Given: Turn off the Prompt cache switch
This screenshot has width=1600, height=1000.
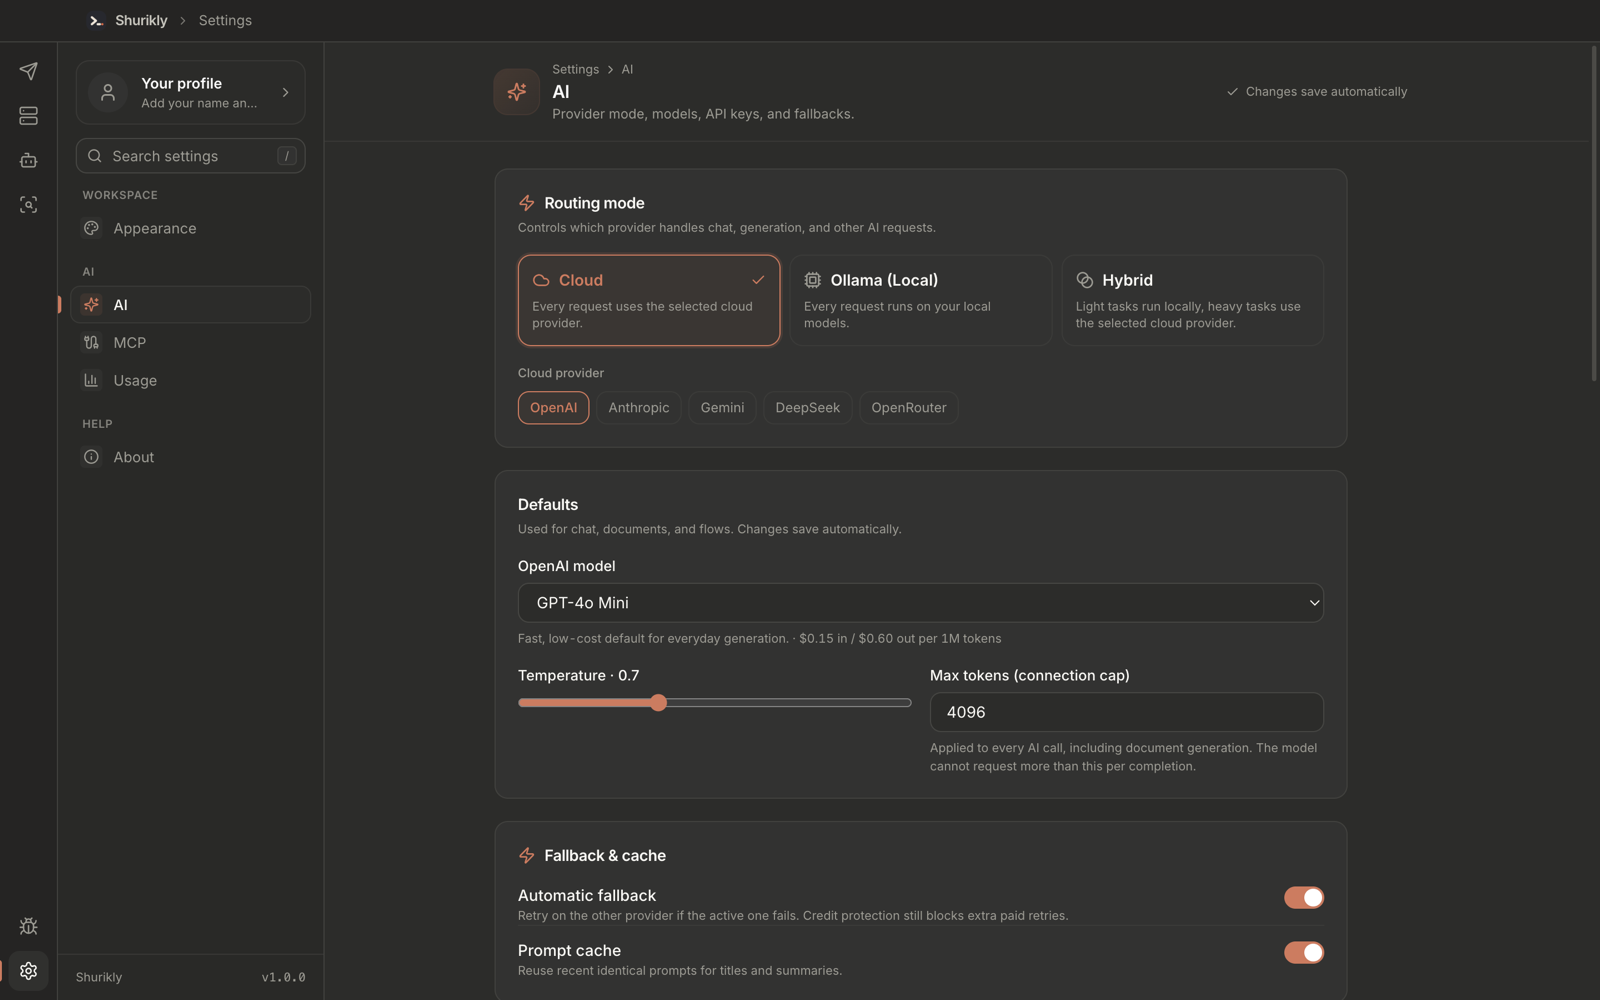Looking at the screenshot, I should point(1304,953).
